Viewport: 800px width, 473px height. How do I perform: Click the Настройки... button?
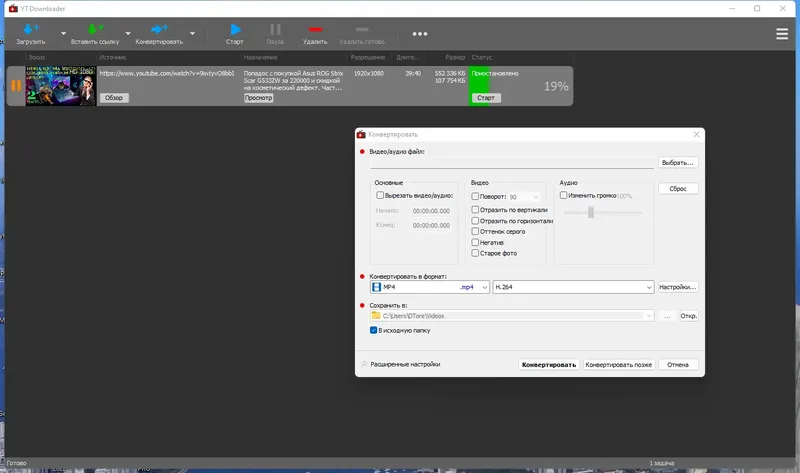click(678, 287)
